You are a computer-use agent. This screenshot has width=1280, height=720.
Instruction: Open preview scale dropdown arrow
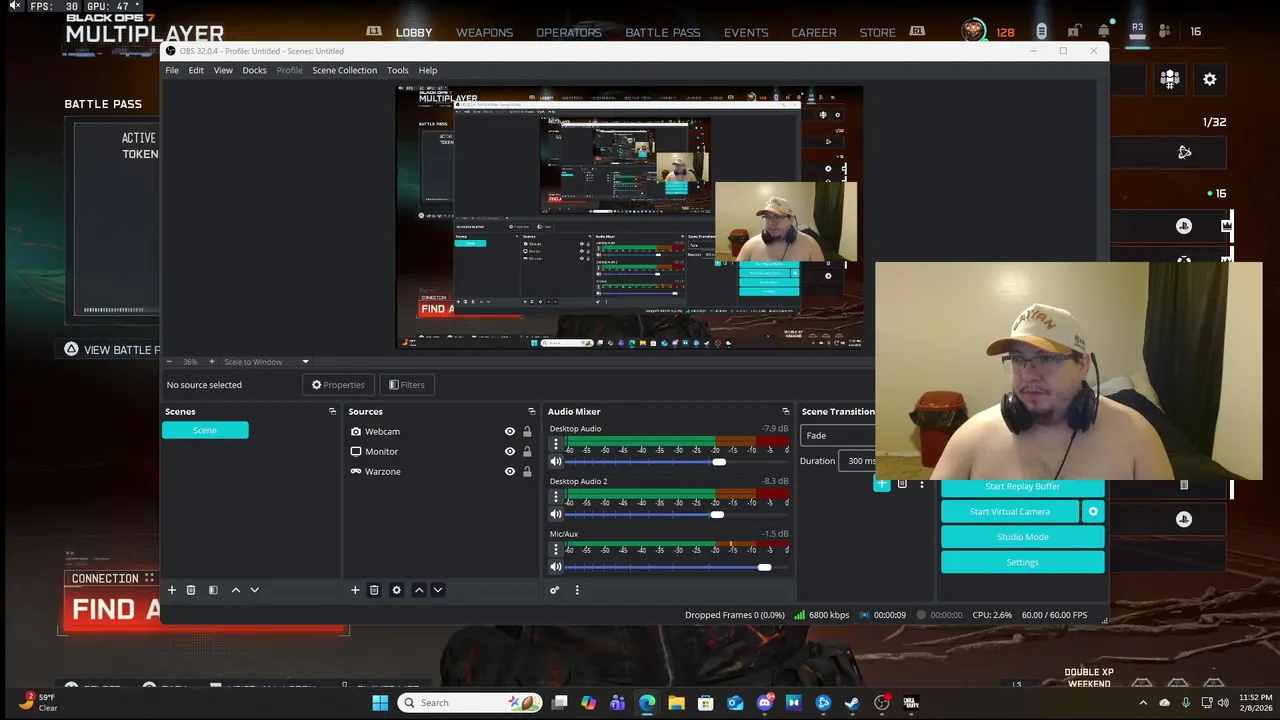(x=305, y=362)
